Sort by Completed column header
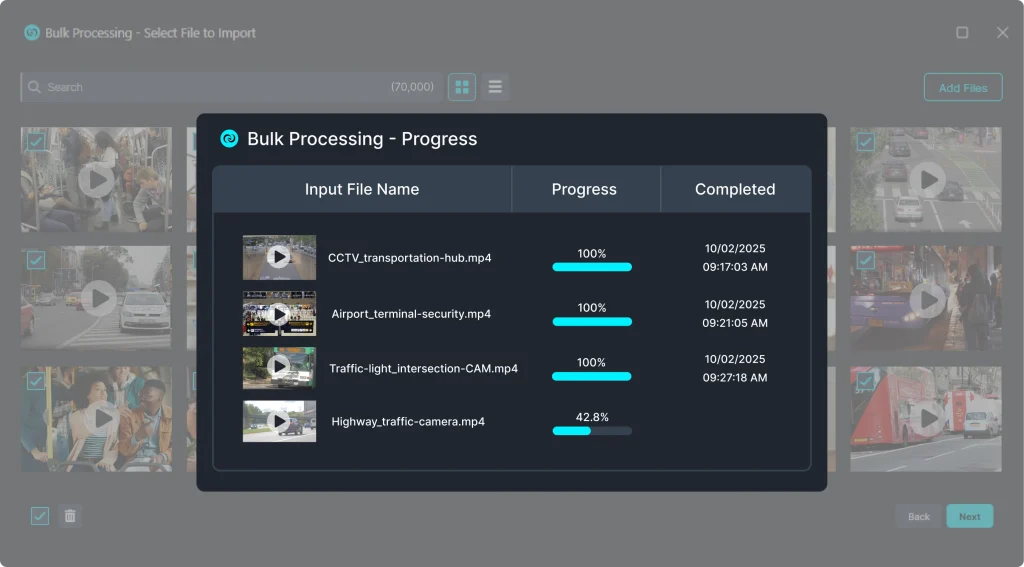The height and width of the screenshot is (567, 1024). coord(735,189)
